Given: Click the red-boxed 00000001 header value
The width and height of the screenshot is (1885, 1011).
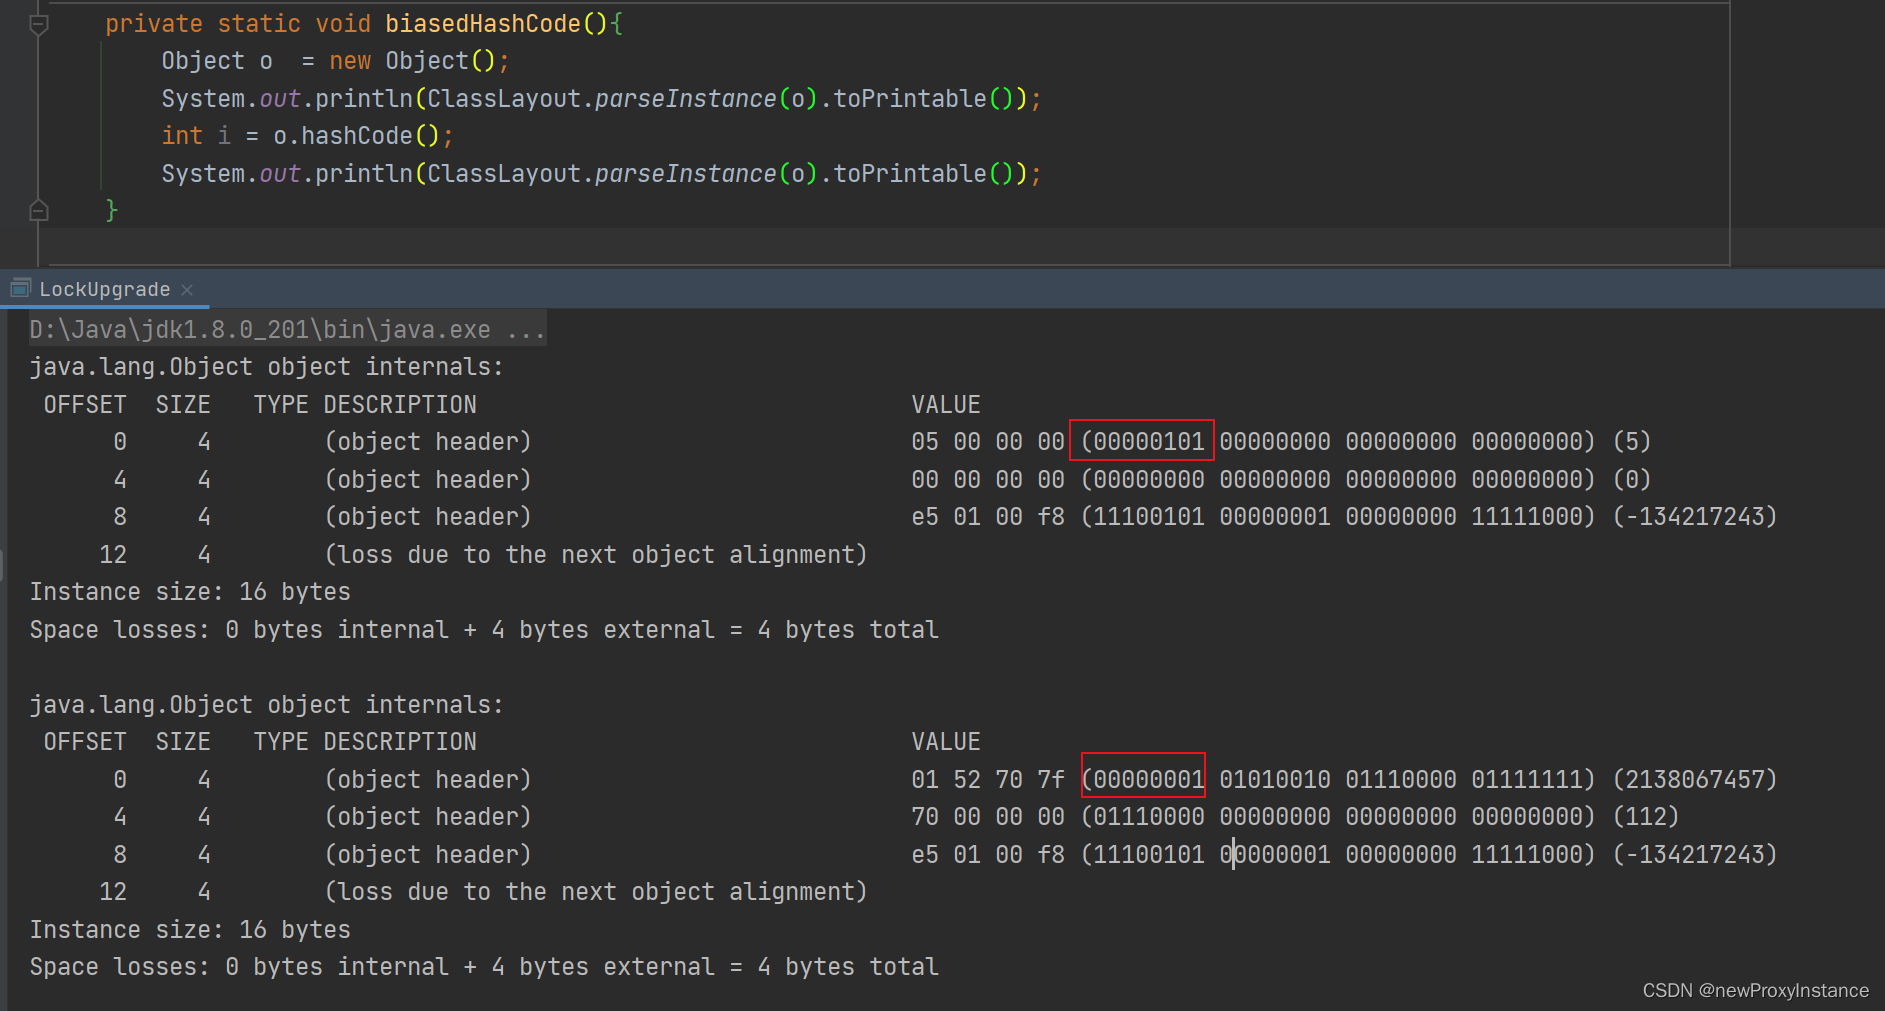Looking at the screenshot, I should pos(1142,779).
